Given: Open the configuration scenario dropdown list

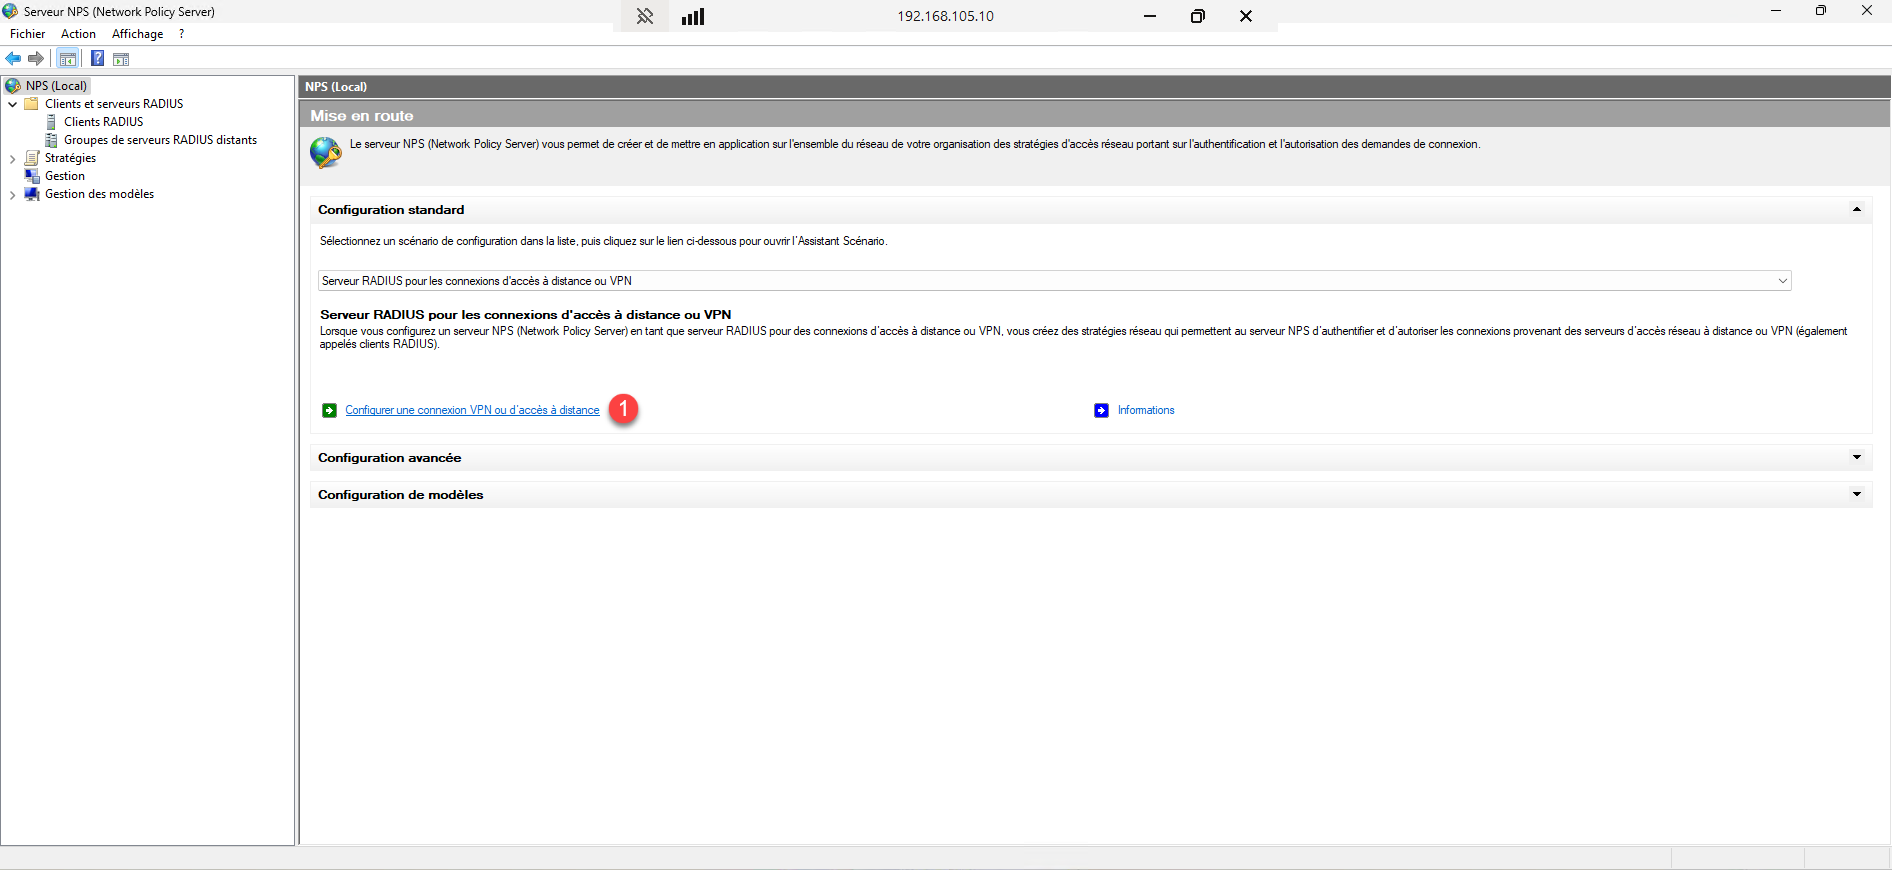Looking at the screenshot, I should point(1782,281).
